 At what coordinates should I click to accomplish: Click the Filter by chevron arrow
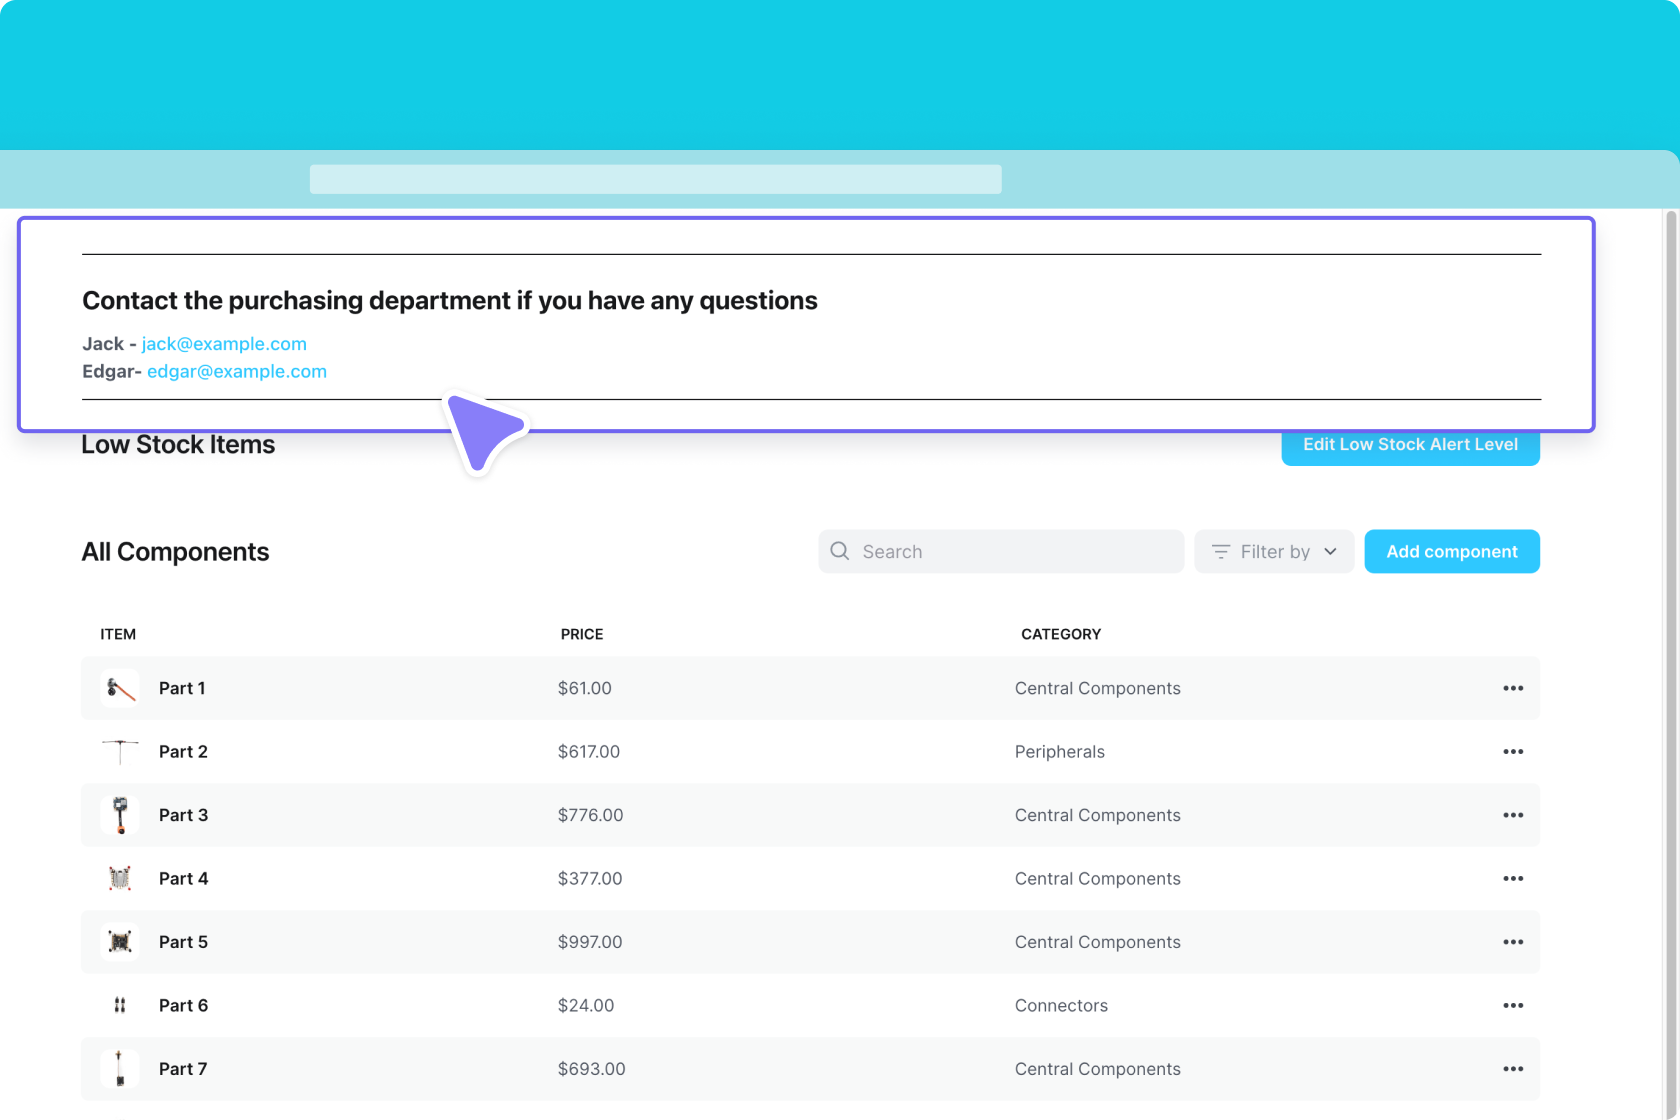tap(1330, 552)
